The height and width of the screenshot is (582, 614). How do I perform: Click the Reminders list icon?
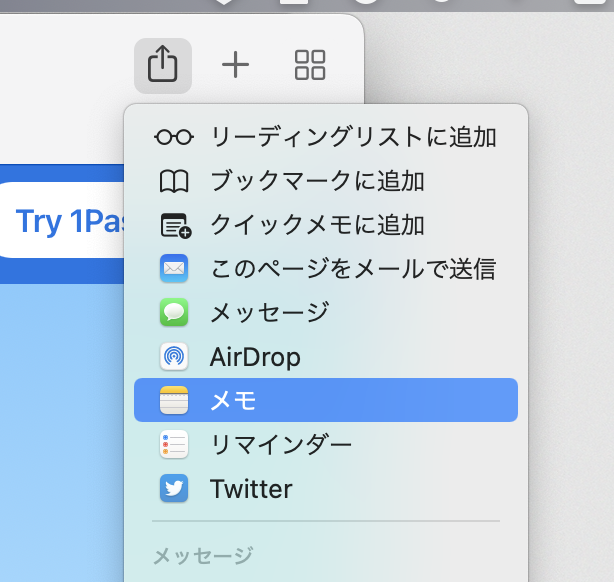tap(174, 444)
